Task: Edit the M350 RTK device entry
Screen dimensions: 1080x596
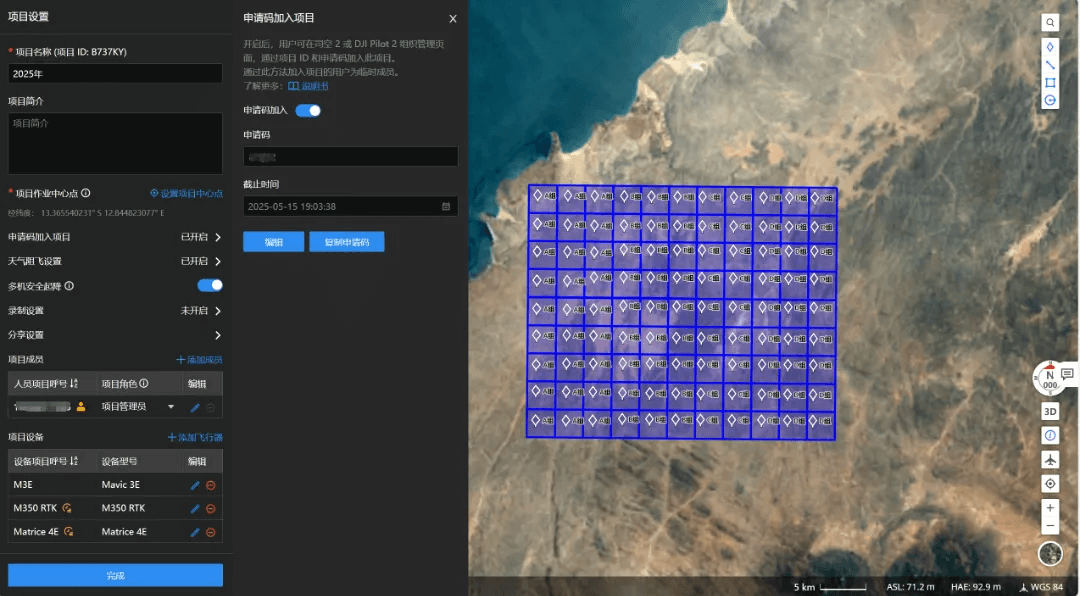Action: (x=195, y=508)
